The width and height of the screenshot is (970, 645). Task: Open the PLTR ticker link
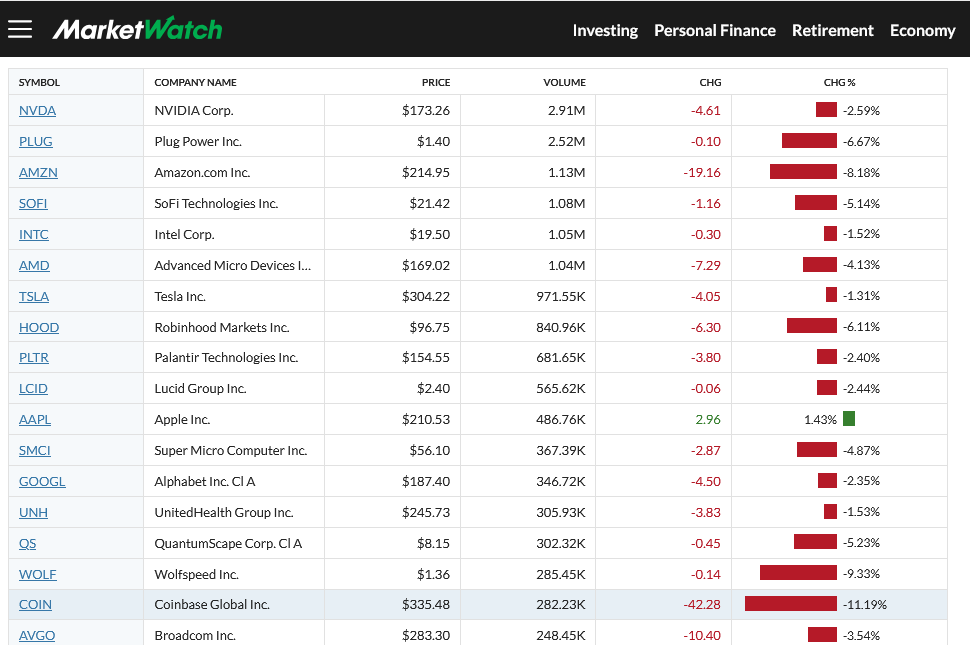pyautogui.click(x=33, y=357)
